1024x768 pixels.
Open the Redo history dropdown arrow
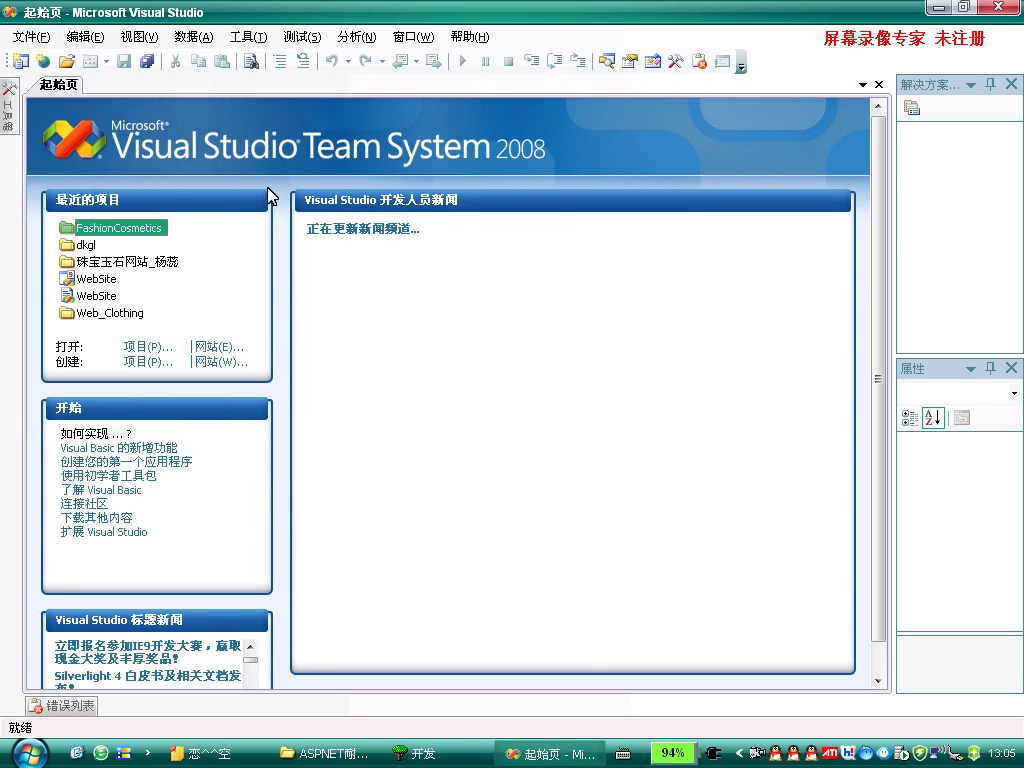pyautogui.click(x=382, y=62)
